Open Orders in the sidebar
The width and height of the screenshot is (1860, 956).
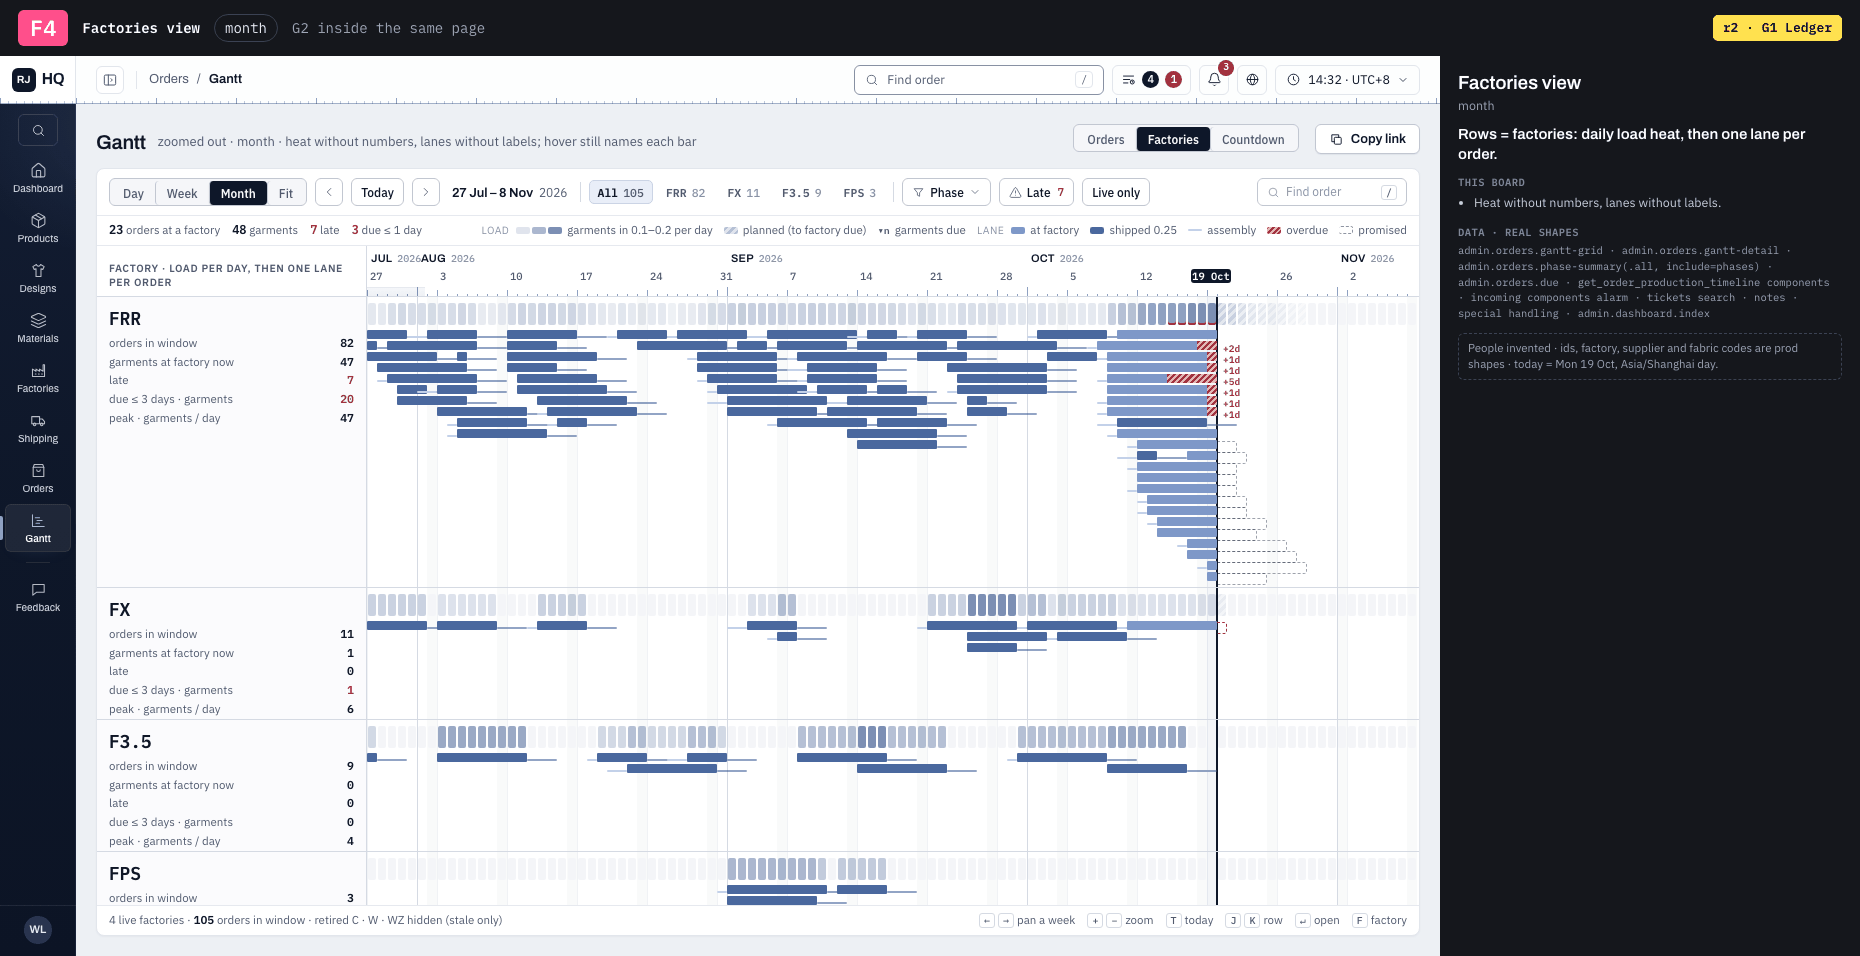click(38, 478)
